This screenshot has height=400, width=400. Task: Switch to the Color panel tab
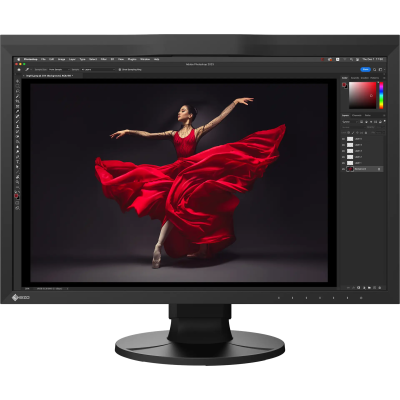(345, 78)
